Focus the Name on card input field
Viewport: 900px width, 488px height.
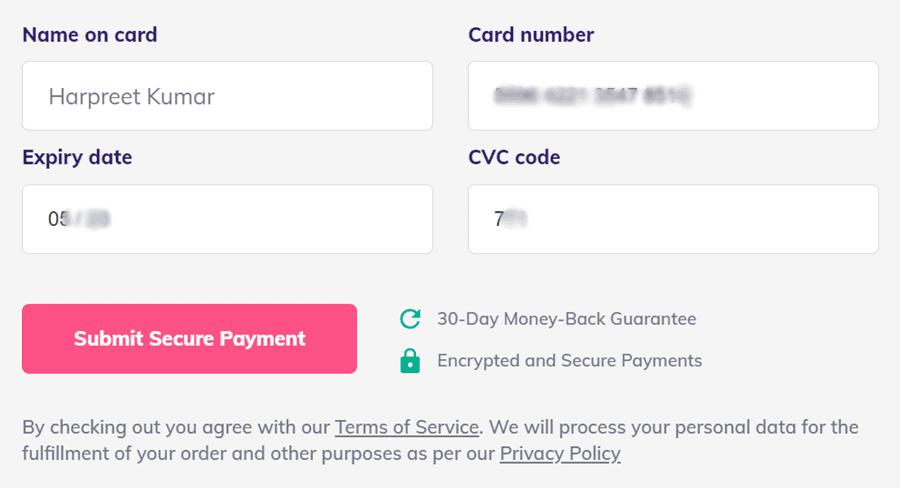(x=227, y=96)
